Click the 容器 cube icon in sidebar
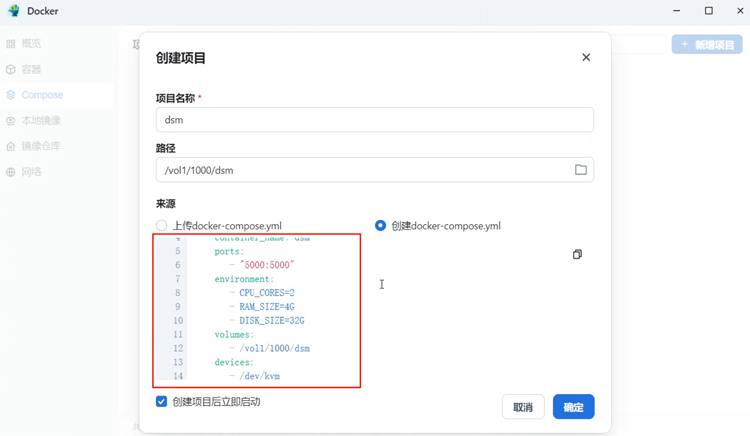The image size is (750, 436). click(x=11, y=69)
